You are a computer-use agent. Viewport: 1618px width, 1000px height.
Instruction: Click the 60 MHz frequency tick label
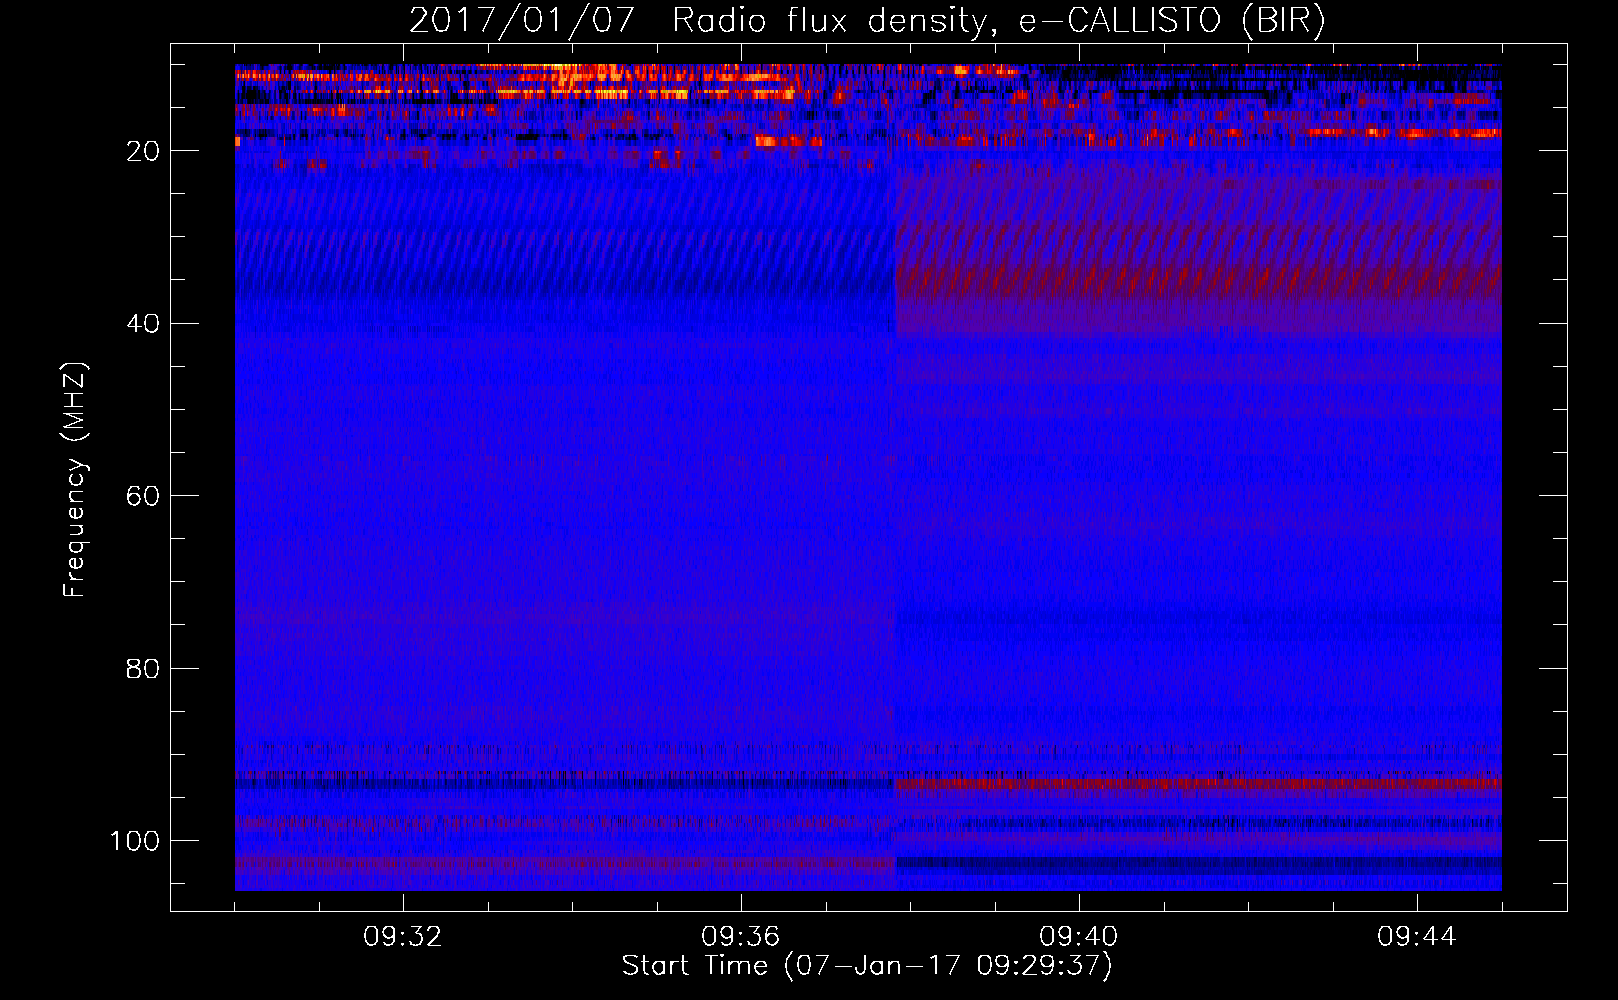point(143,496)
